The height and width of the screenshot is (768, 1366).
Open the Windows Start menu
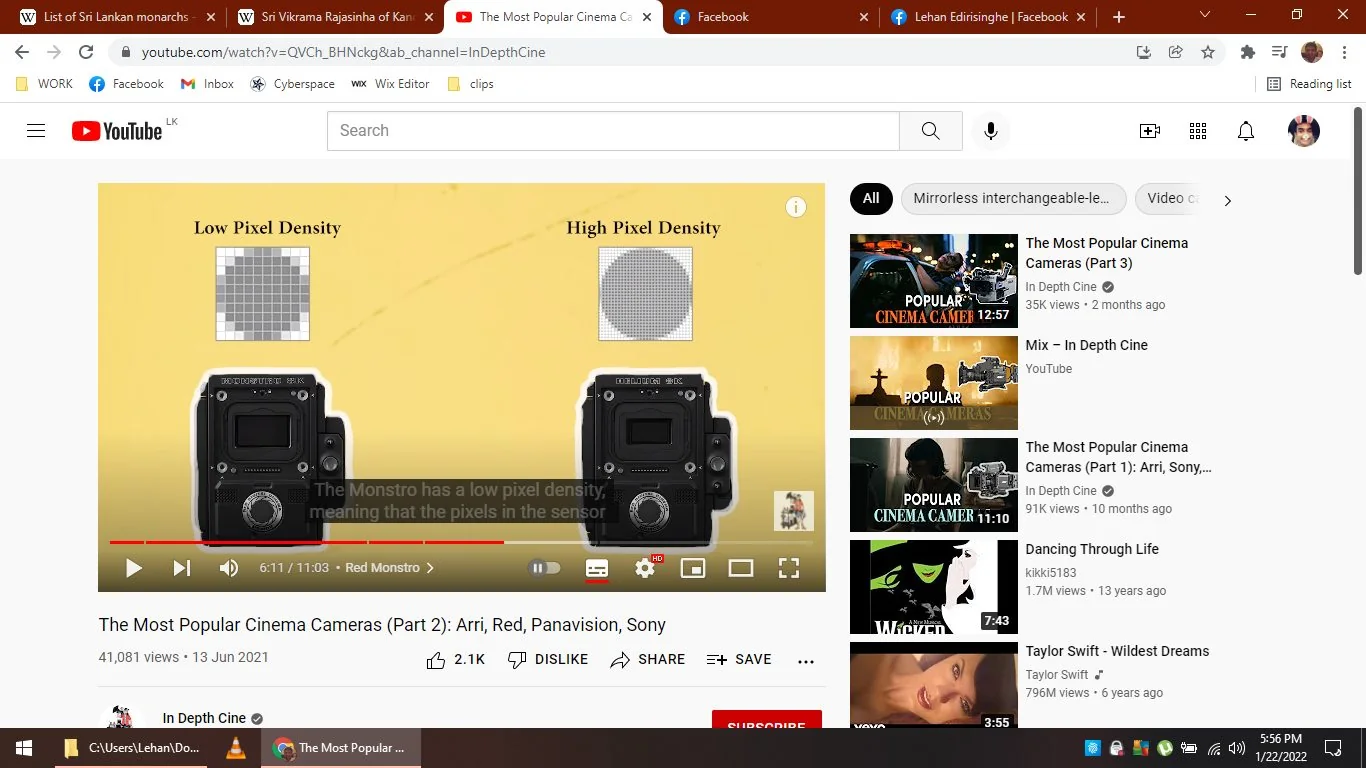click(24, 748)
